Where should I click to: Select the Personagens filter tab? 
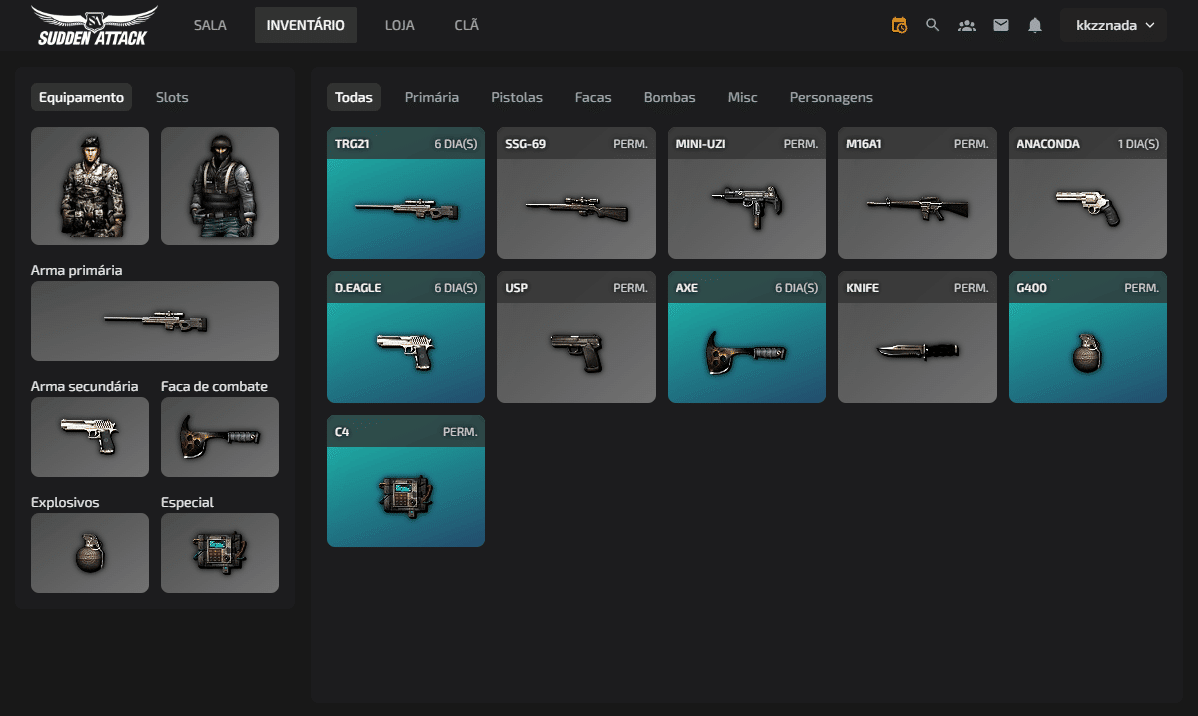(831, 97)
